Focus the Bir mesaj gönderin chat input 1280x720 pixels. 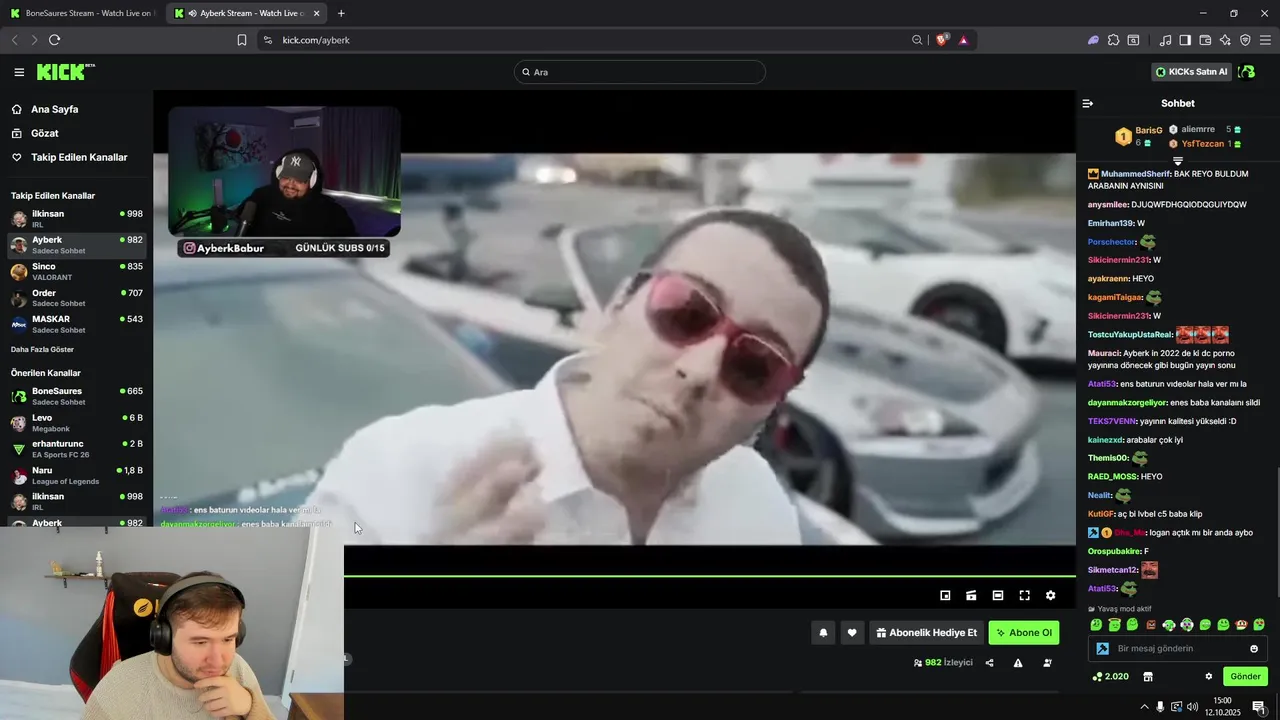1178,649
